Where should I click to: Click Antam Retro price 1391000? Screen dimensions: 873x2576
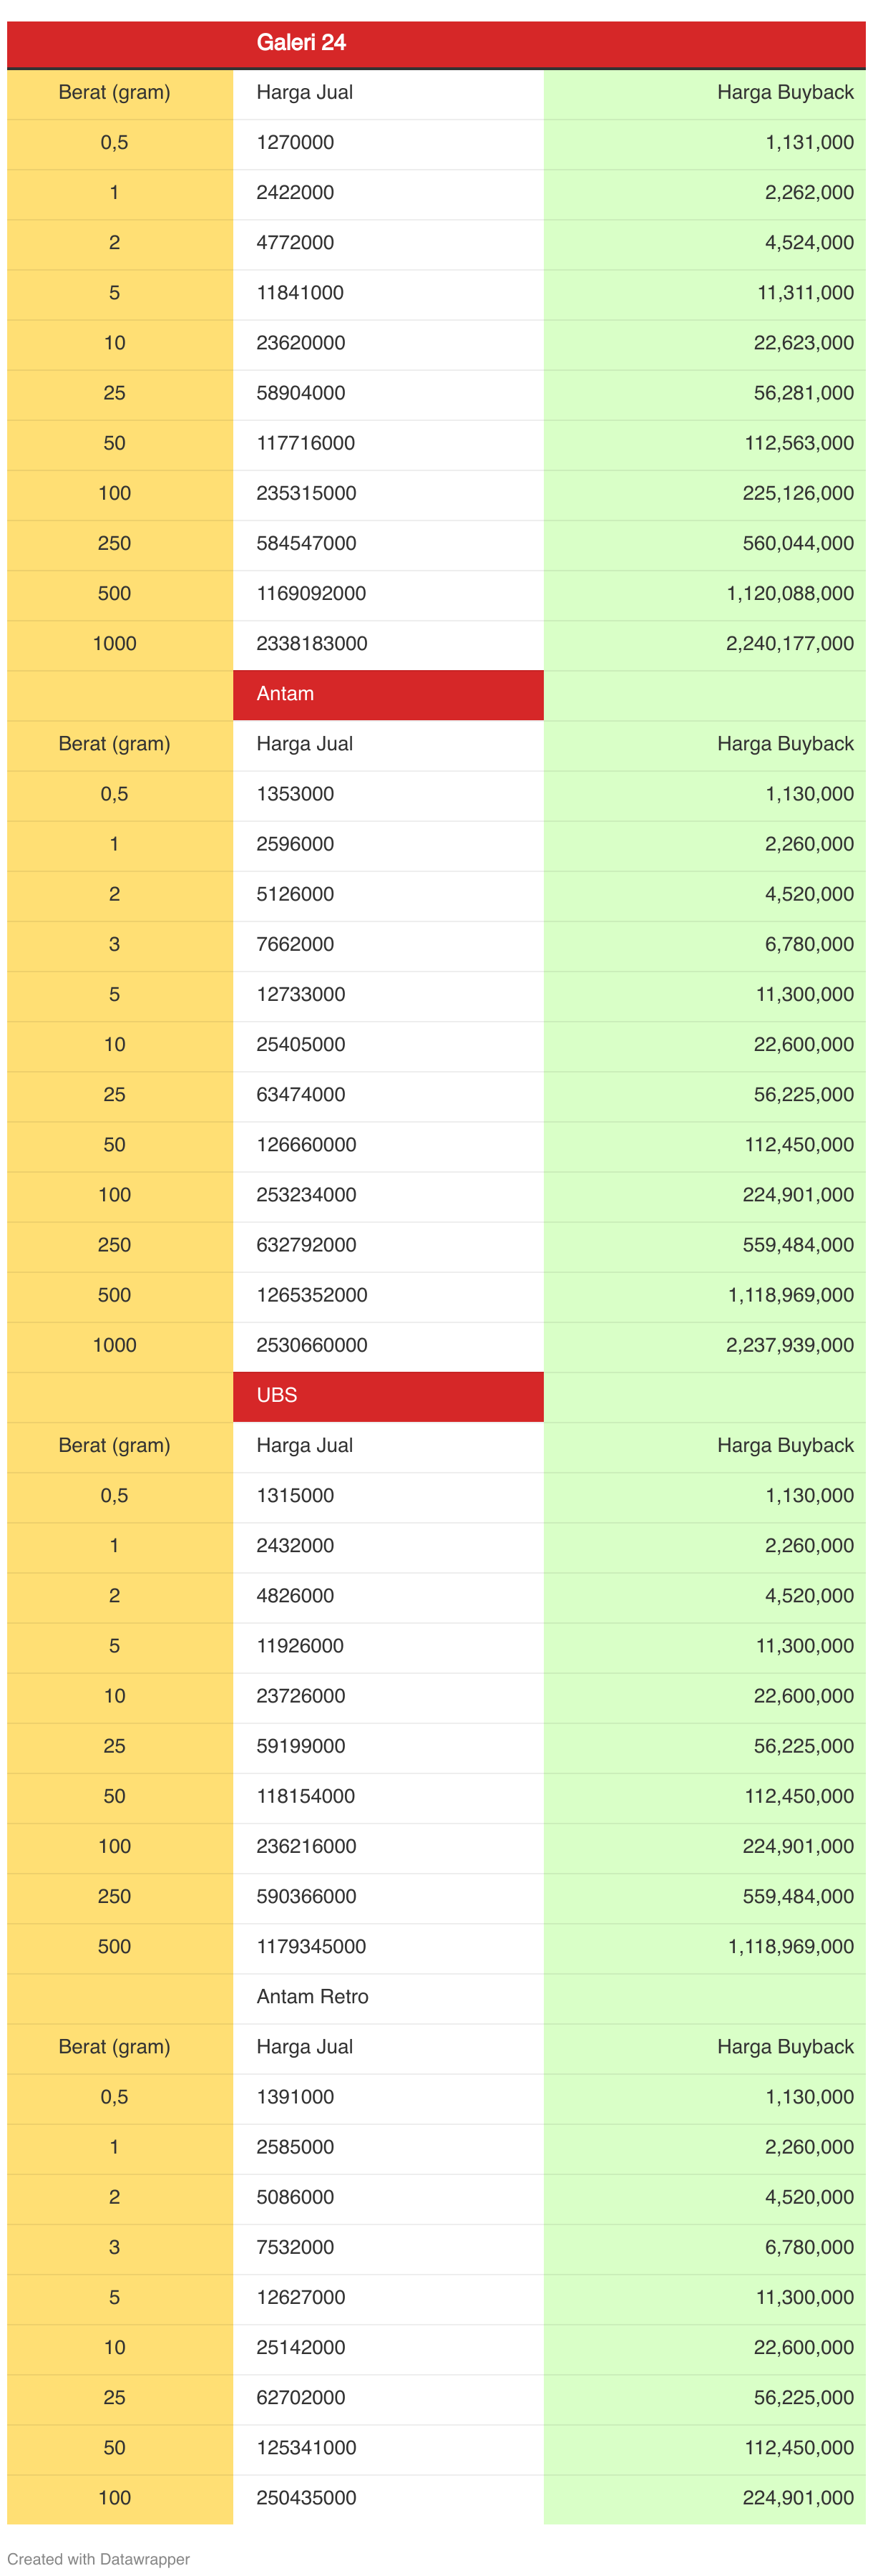tap(295, 2096)
